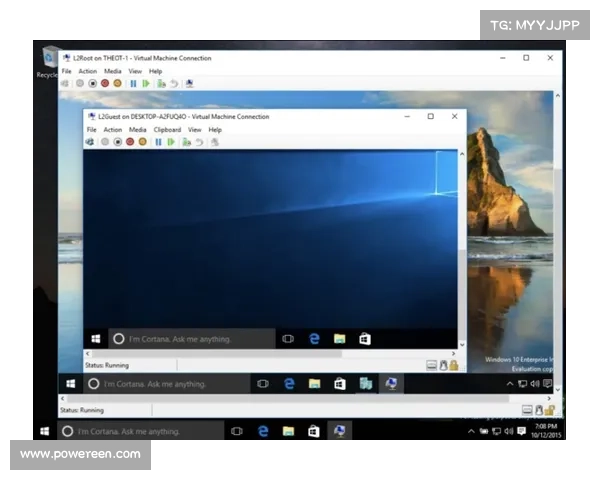
Task: Click Turn Off icon in L2Root toolbar
Action: [x=93, y=84]
